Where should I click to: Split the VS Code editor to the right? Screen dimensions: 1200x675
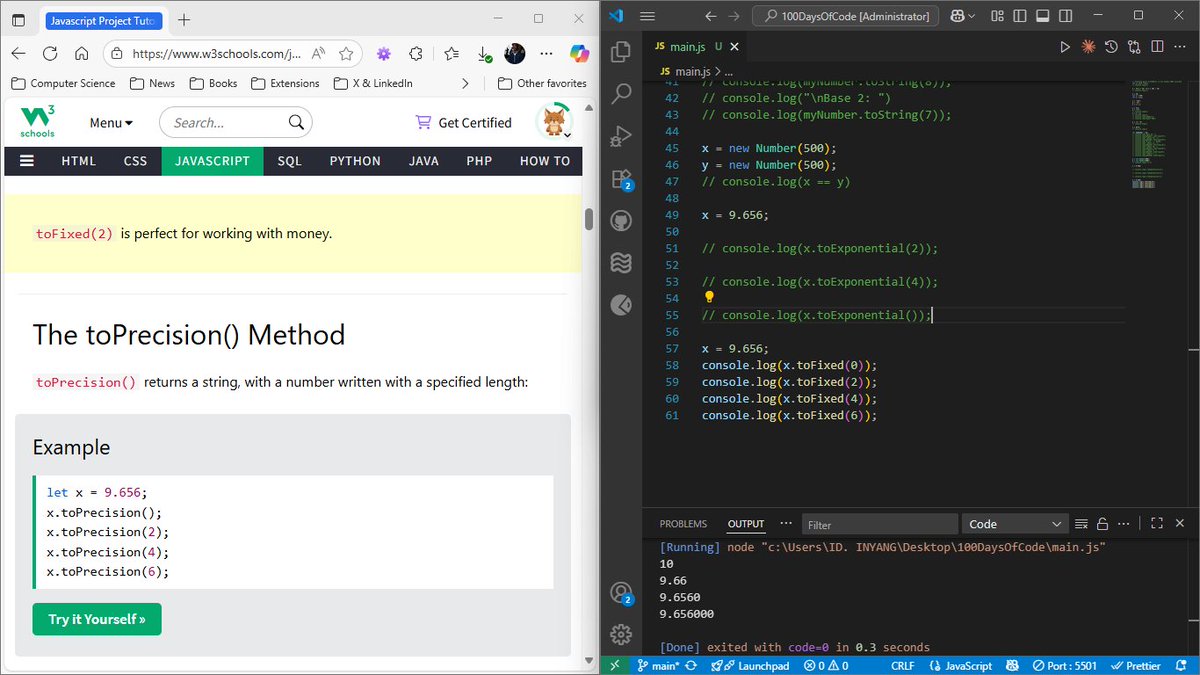pyautogui.click(x=1158, y=47)
